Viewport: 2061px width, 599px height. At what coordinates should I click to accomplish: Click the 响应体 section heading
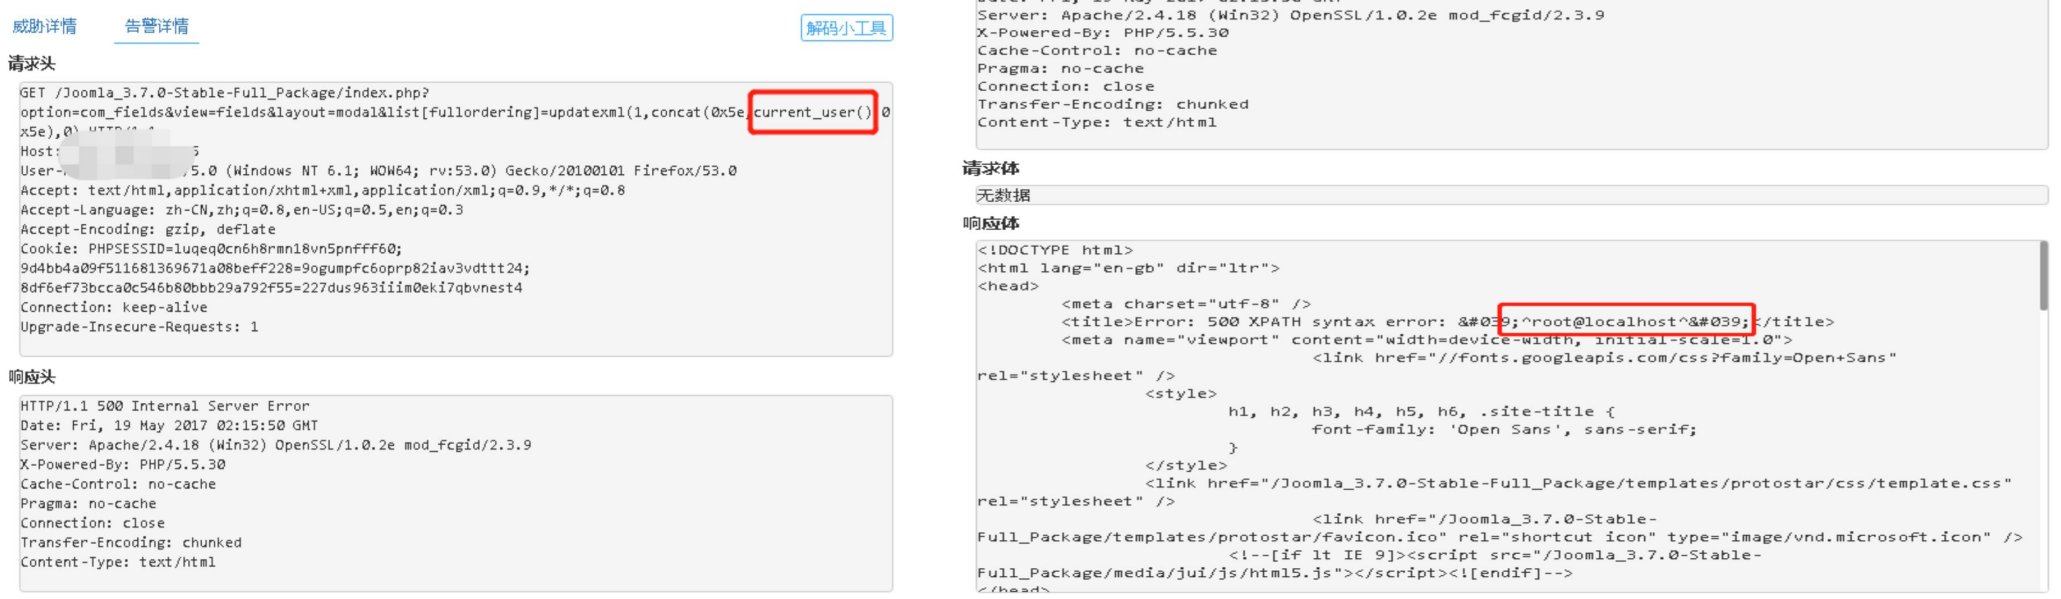(x=990, y=223)
